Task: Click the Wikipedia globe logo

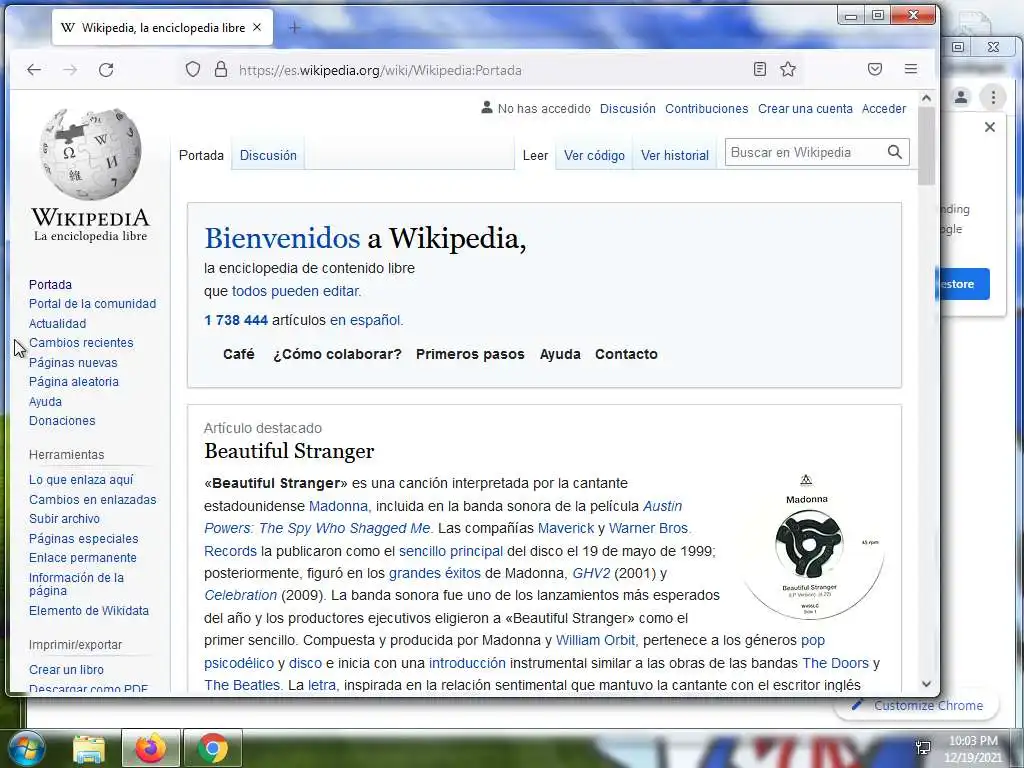Action: pos(90,154)
